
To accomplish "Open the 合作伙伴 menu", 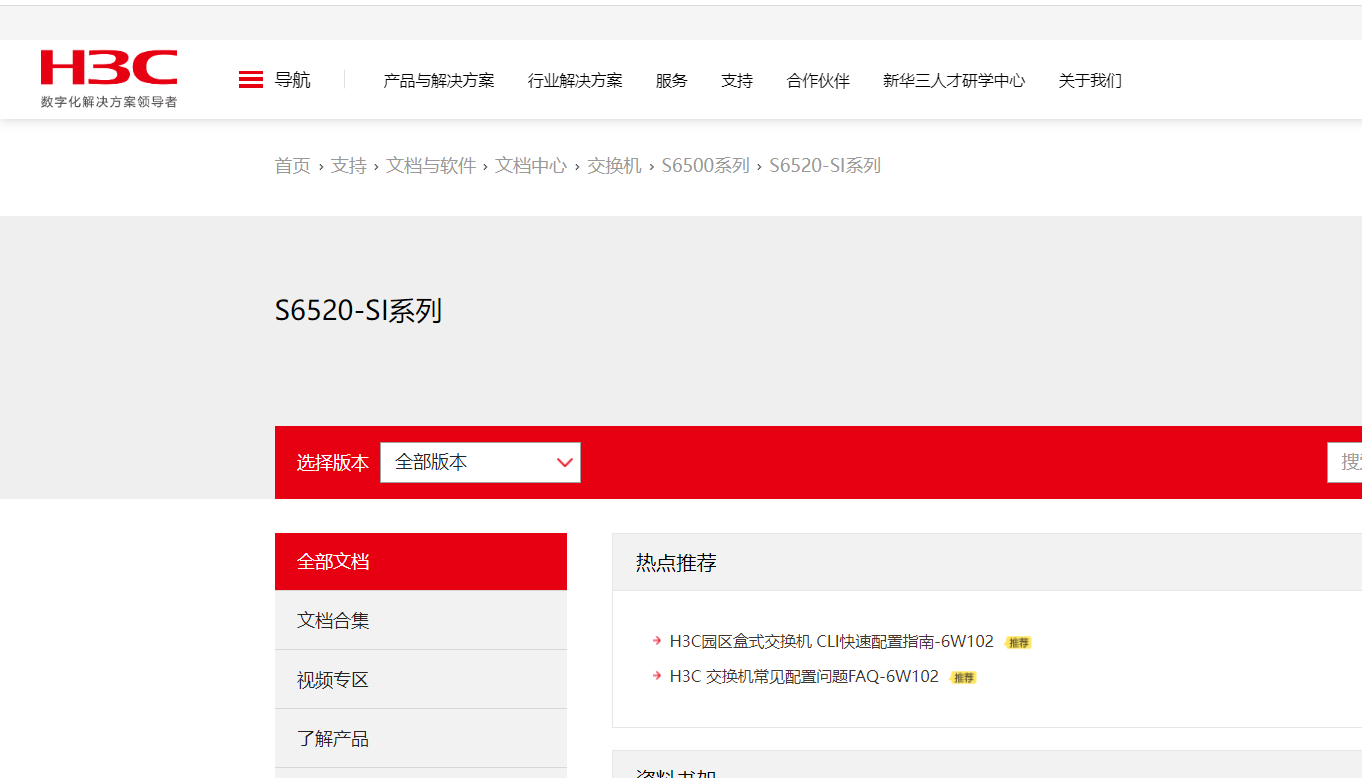I will coord(818,81).
